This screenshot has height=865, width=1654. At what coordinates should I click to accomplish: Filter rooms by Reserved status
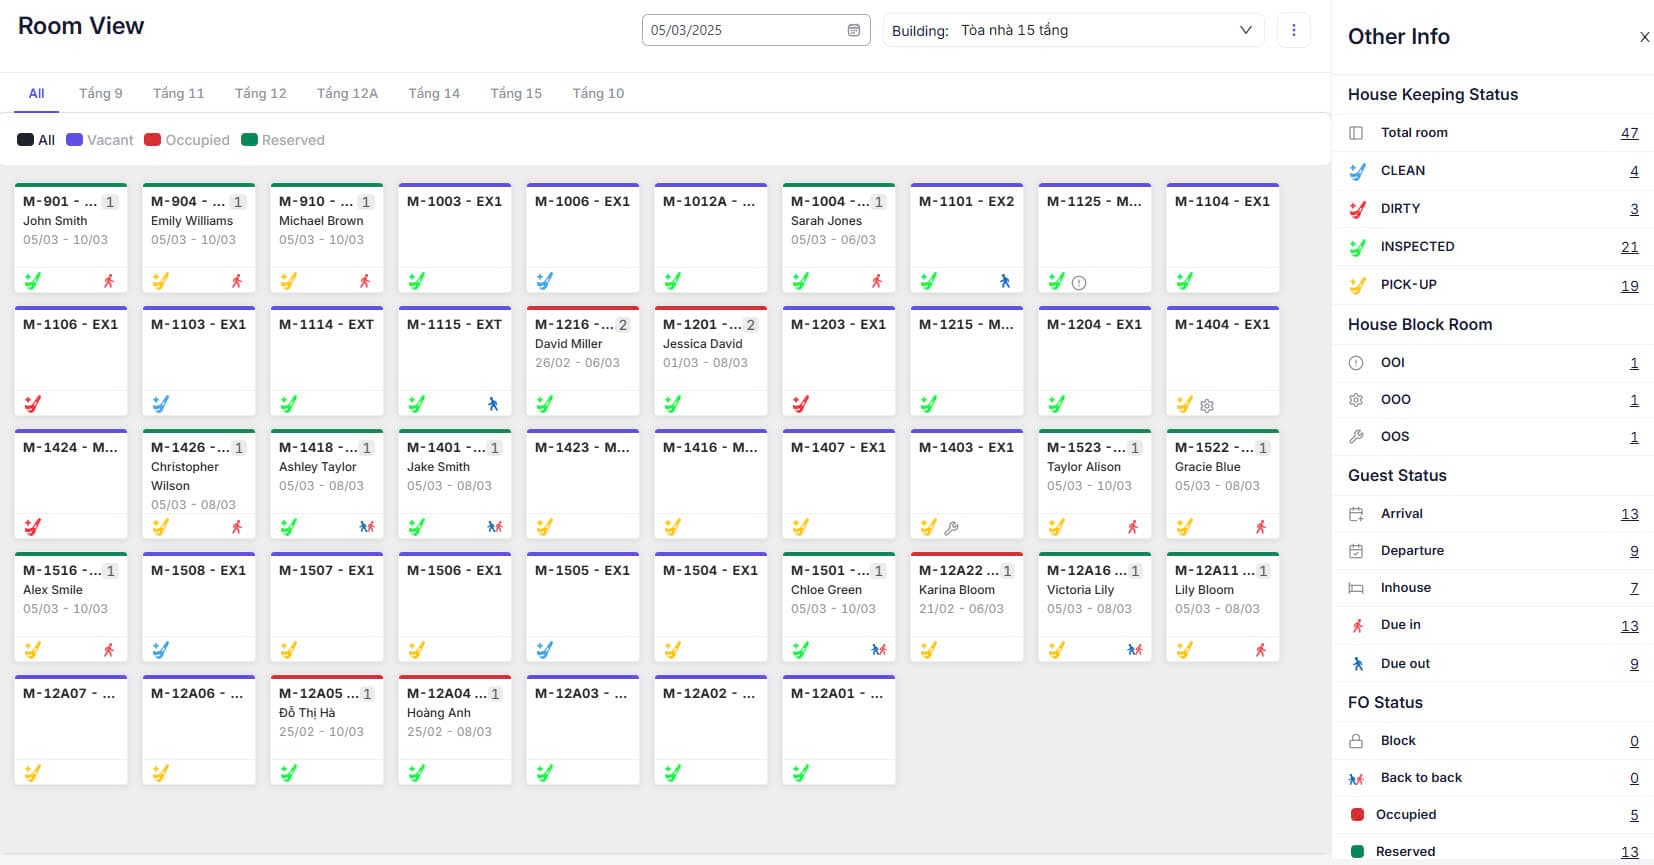click(x=283, y=140)
